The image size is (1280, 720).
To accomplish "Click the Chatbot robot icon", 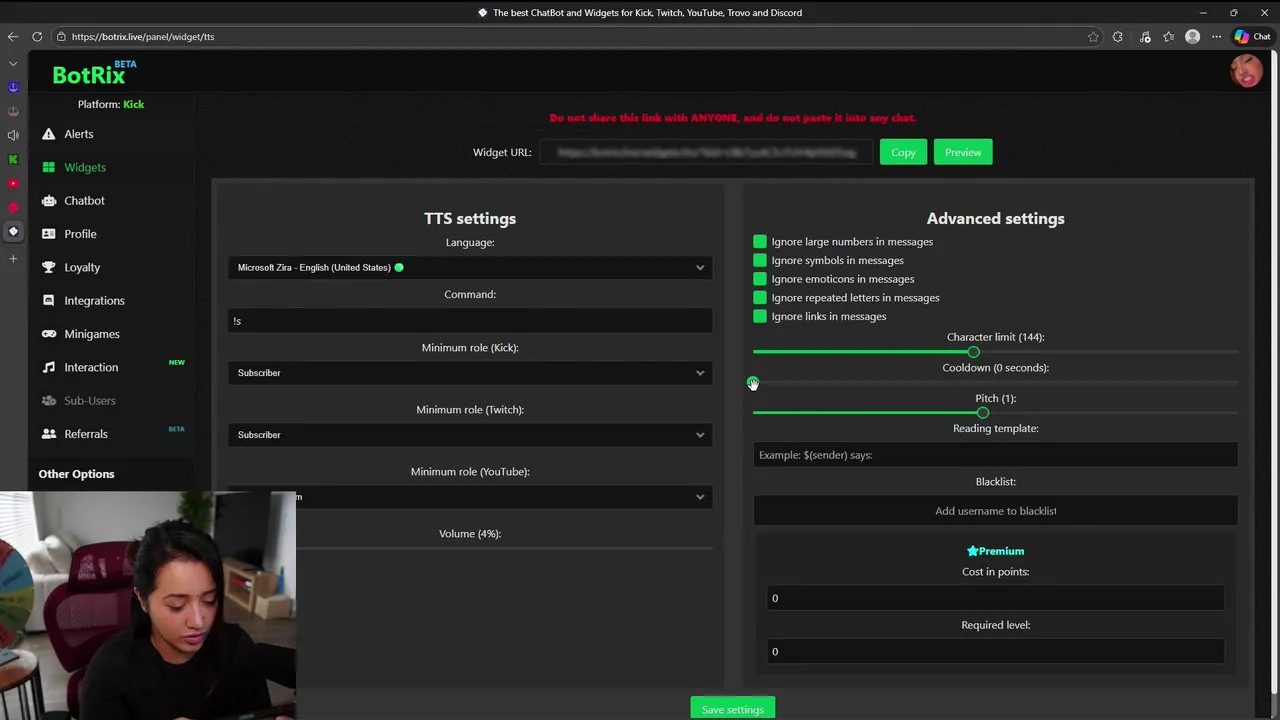I will click(x=48, y=200).
